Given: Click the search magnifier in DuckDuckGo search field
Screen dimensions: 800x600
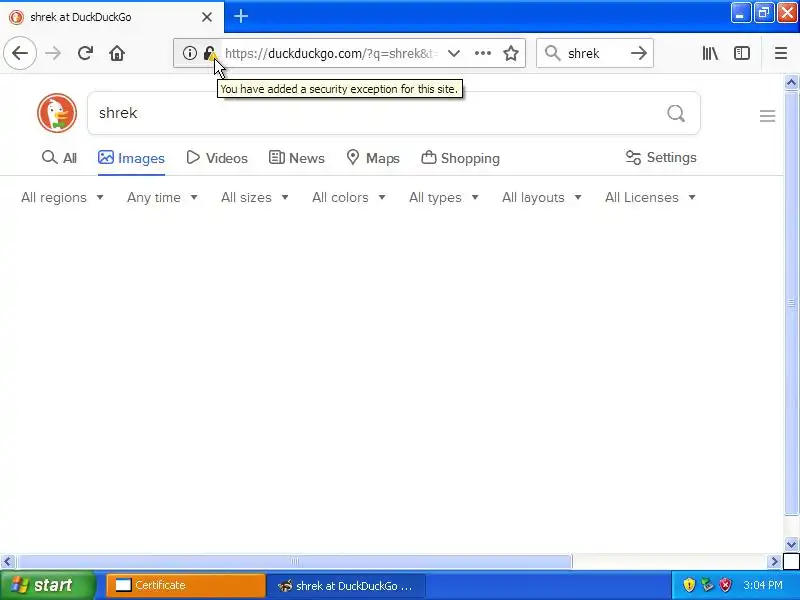Looking at the screenshot, I should point(676,113).
